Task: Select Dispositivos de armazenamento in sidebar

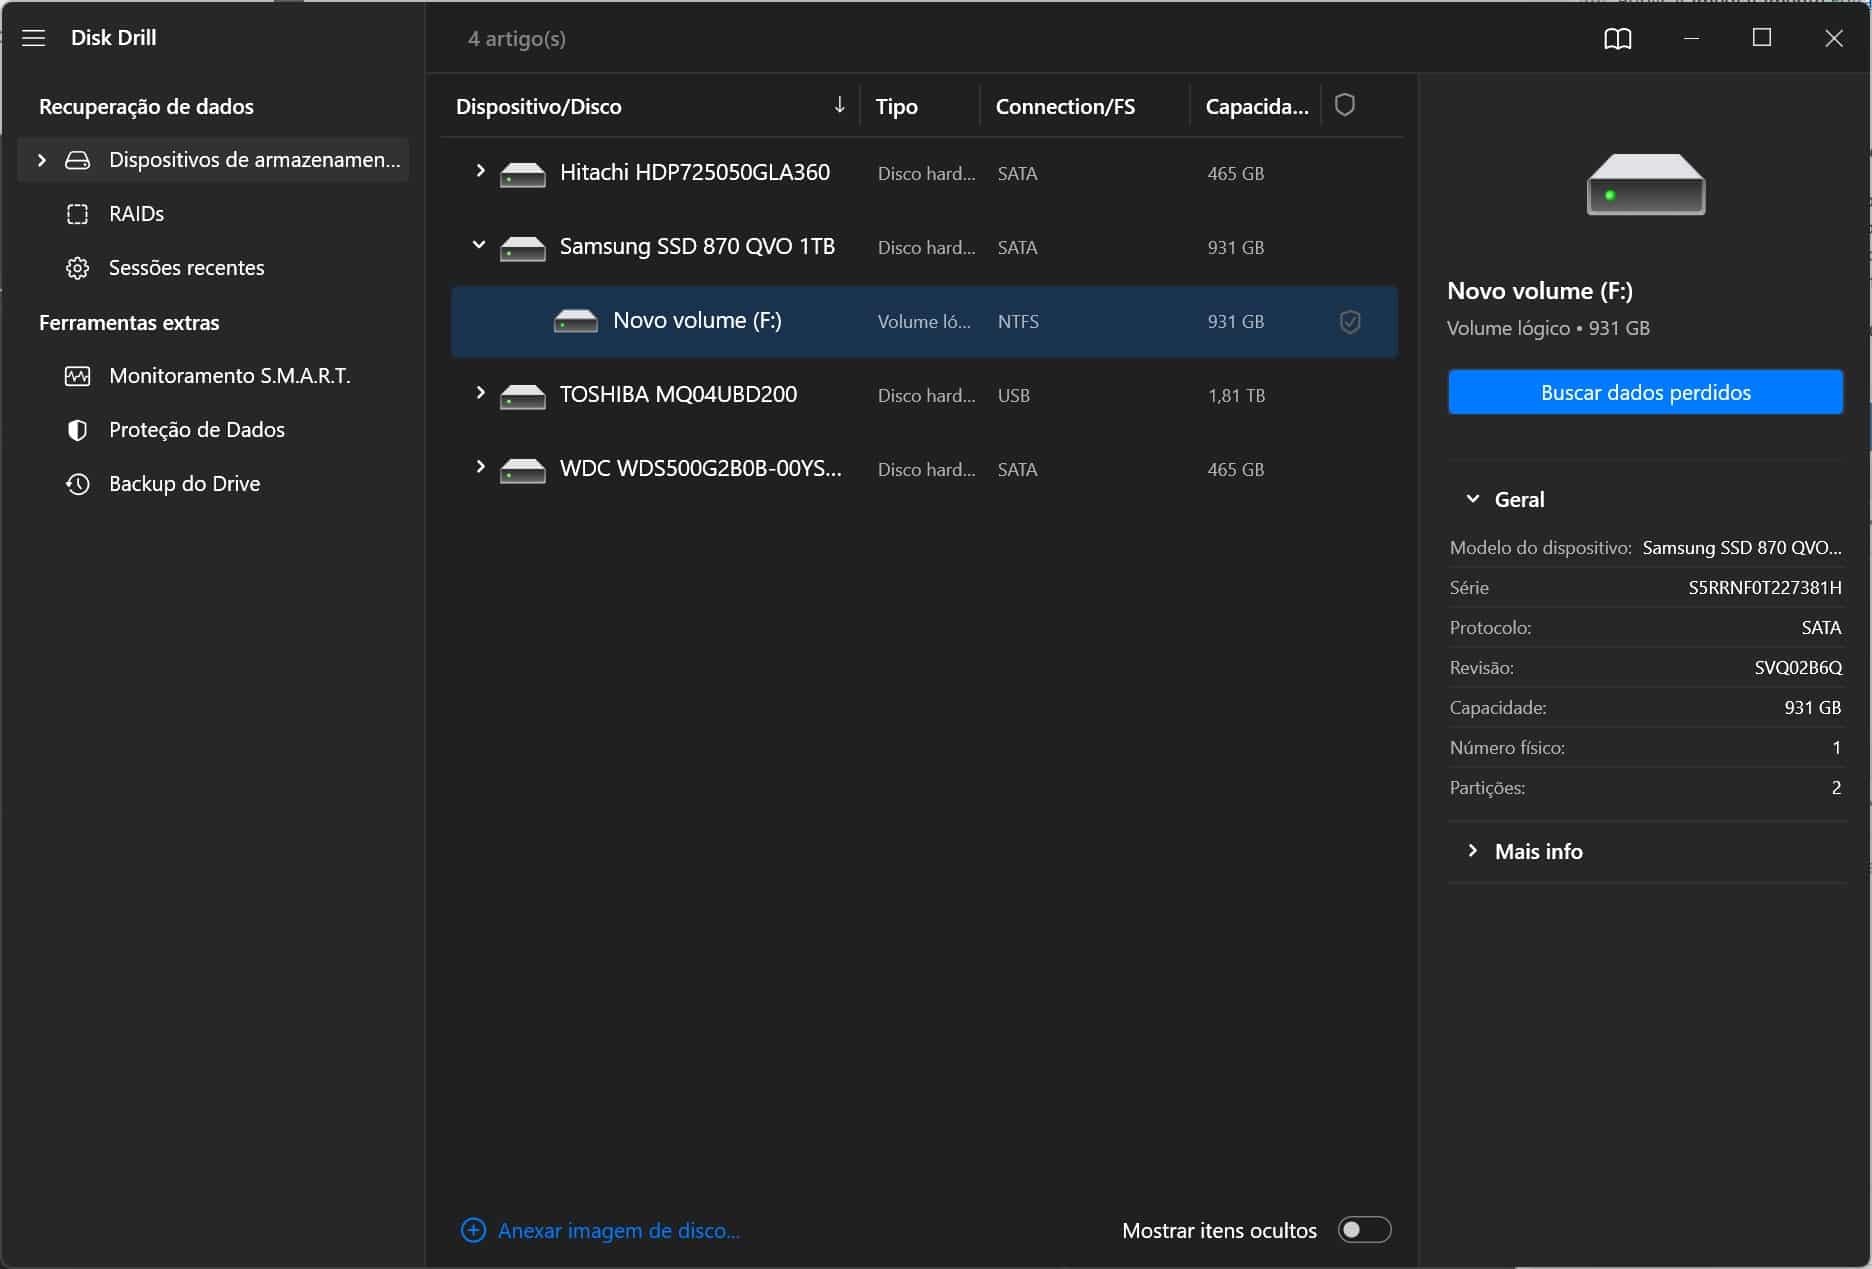Action: [x=253, y=160]
